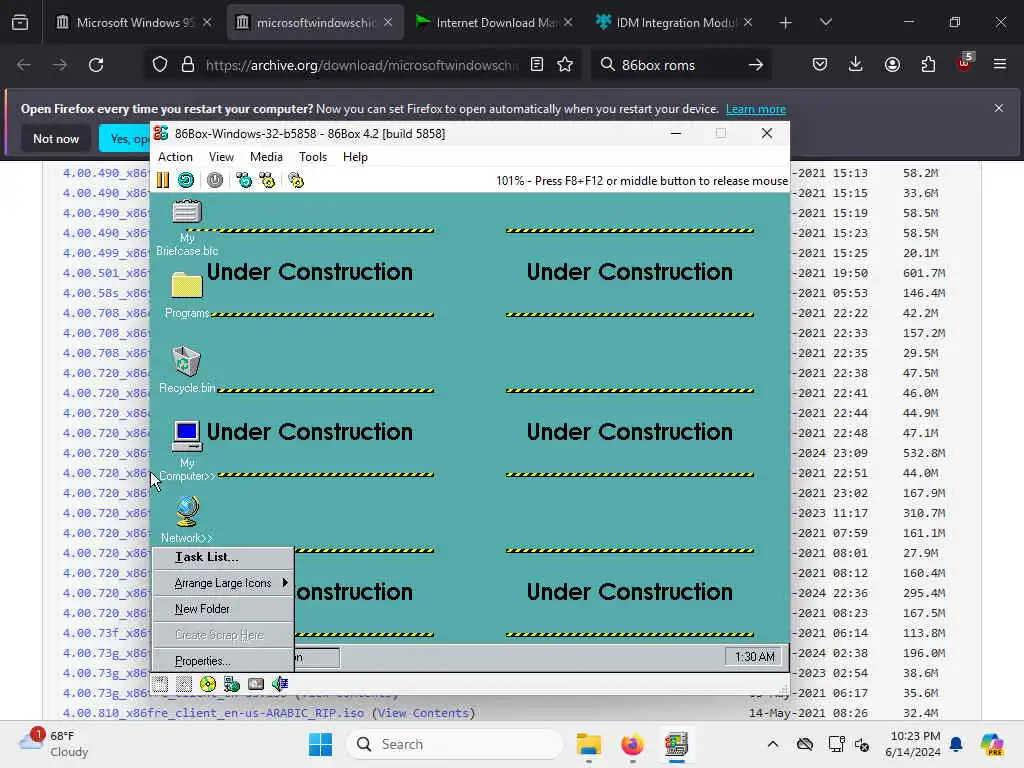Click View Contents next to ARABIC_RIP.iso
Screen dimensions: 1024x768
click(423, 713)
